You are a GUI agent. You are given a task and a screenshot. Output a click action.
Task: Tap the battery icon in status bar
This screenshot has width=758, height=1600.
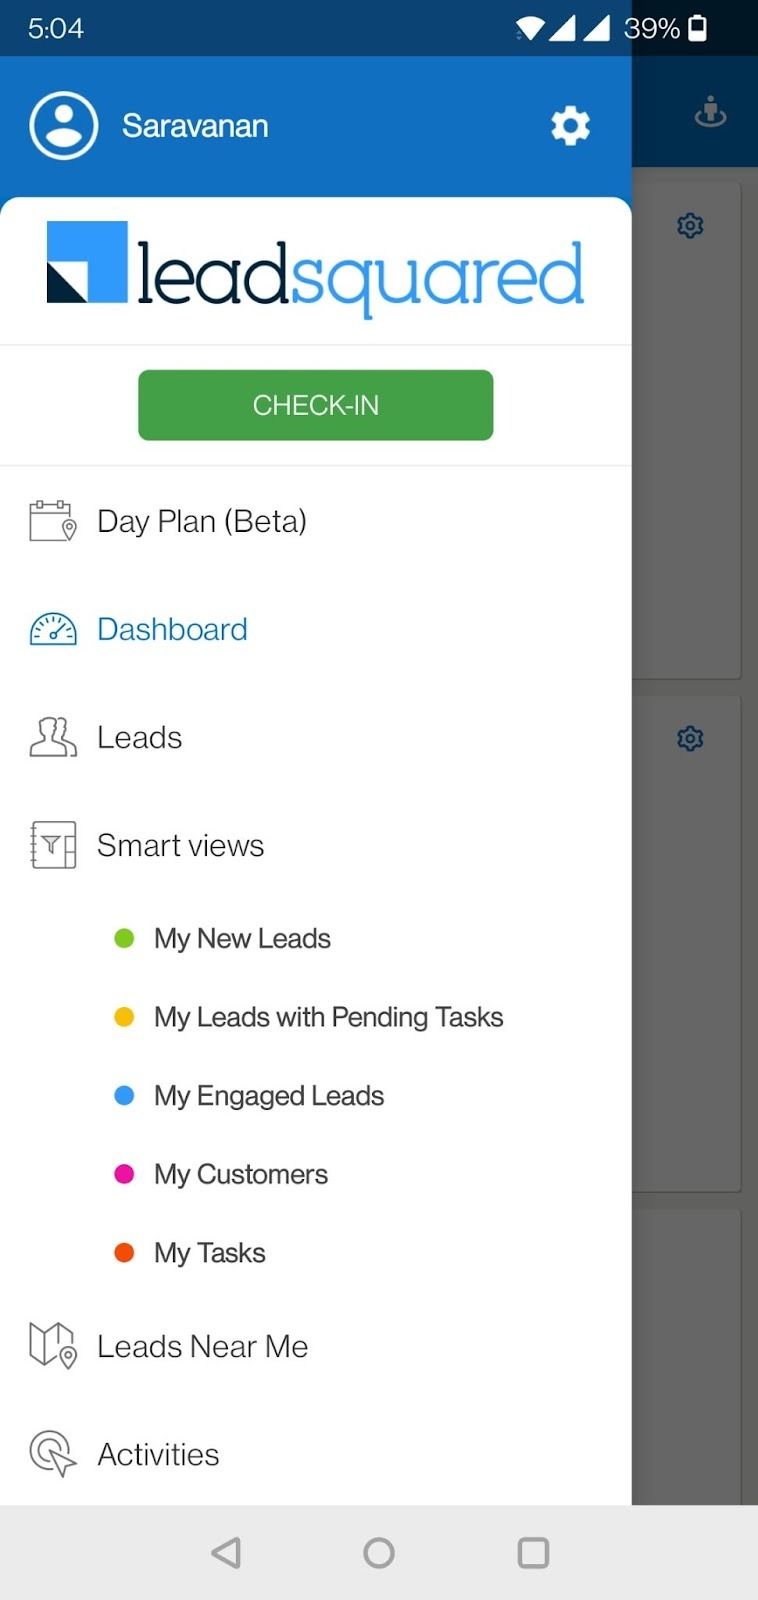coord(698,28)
